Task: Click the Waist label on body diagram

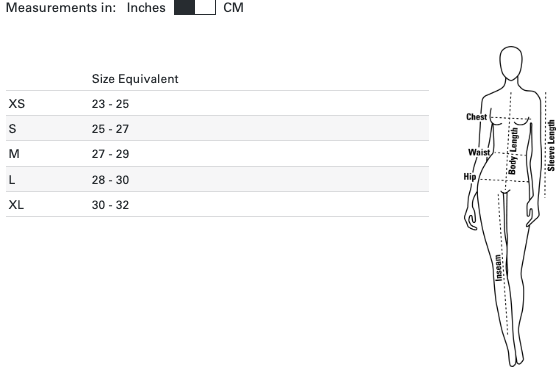Action: tap(479, 152)
